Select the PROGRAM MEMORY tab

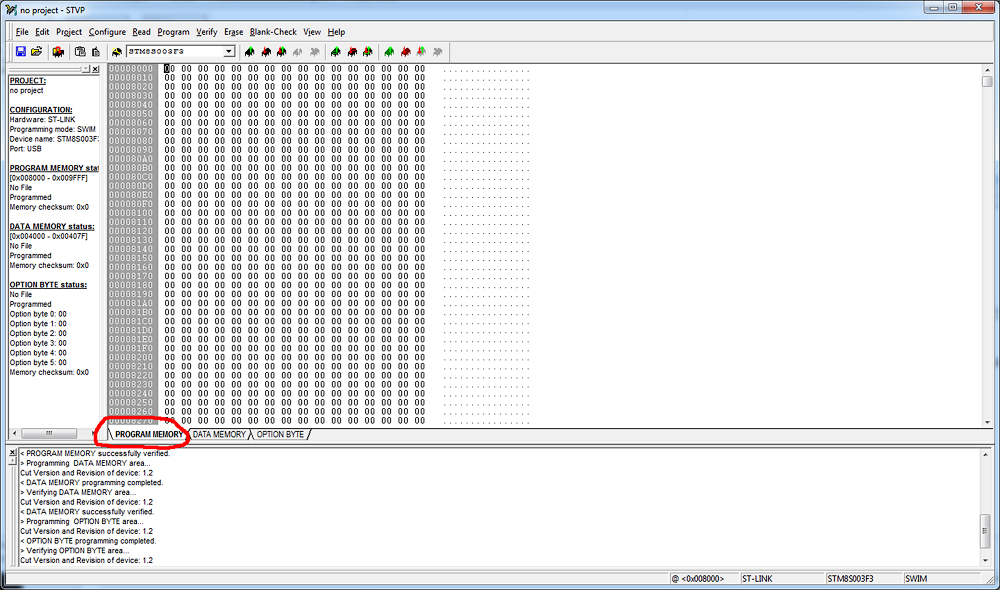click(149, 435)
